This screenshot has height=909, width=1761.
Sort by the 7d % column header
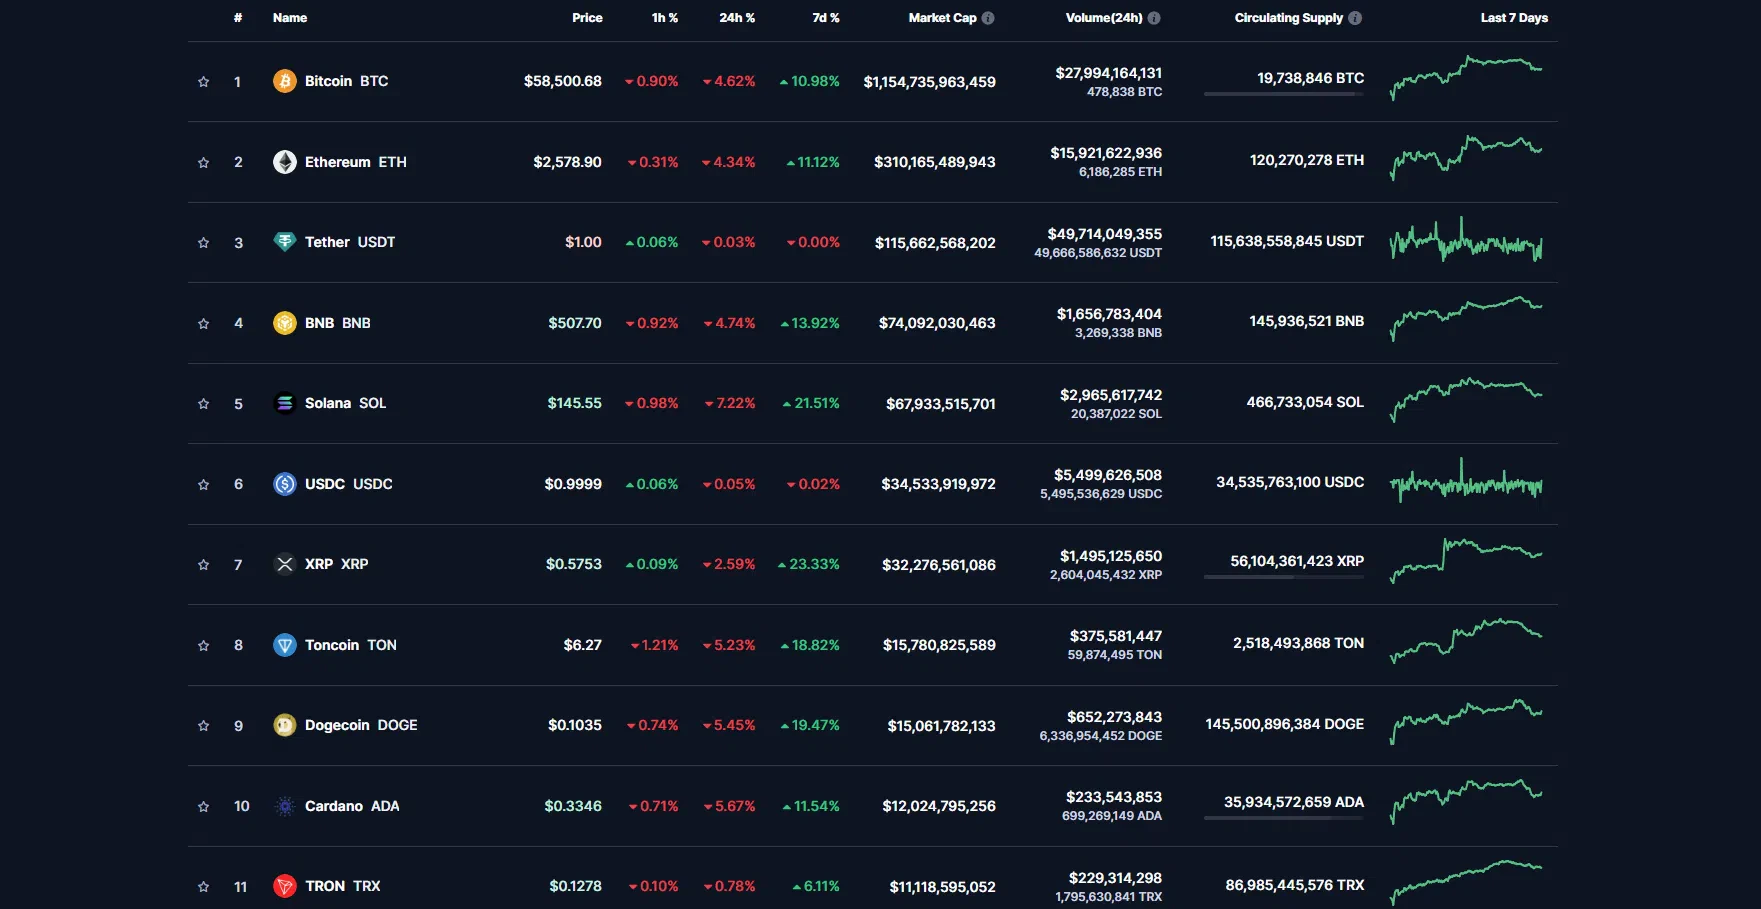pos(826,18)
